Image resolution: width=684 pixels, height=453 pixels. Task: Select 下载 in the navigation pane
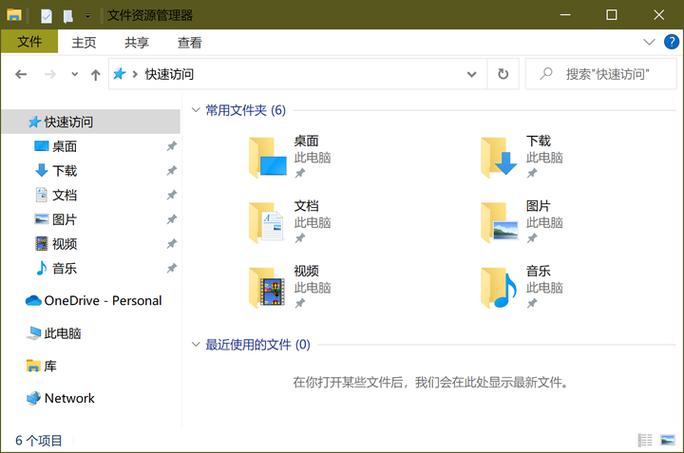click(65, 171)
